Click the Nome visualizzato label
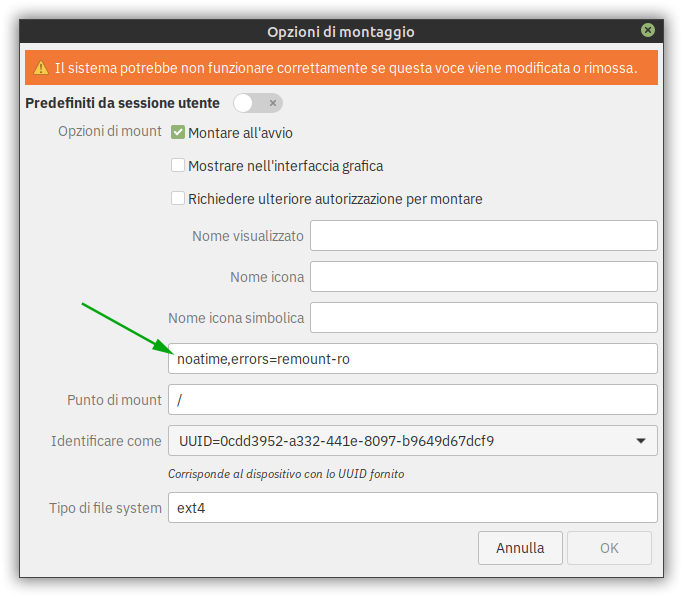The image size is (683, 597). pos(248,236)
